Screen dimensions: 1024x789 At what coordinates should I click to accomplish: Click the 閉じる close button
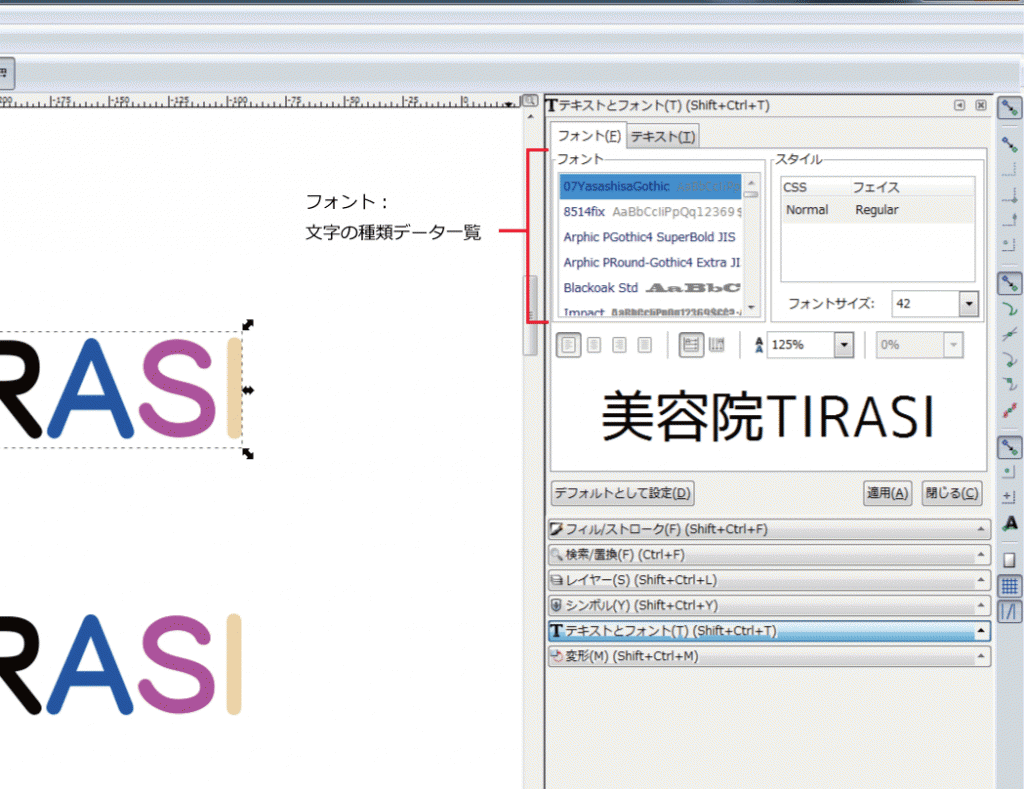pyautogui.click(x=952, y=493)
